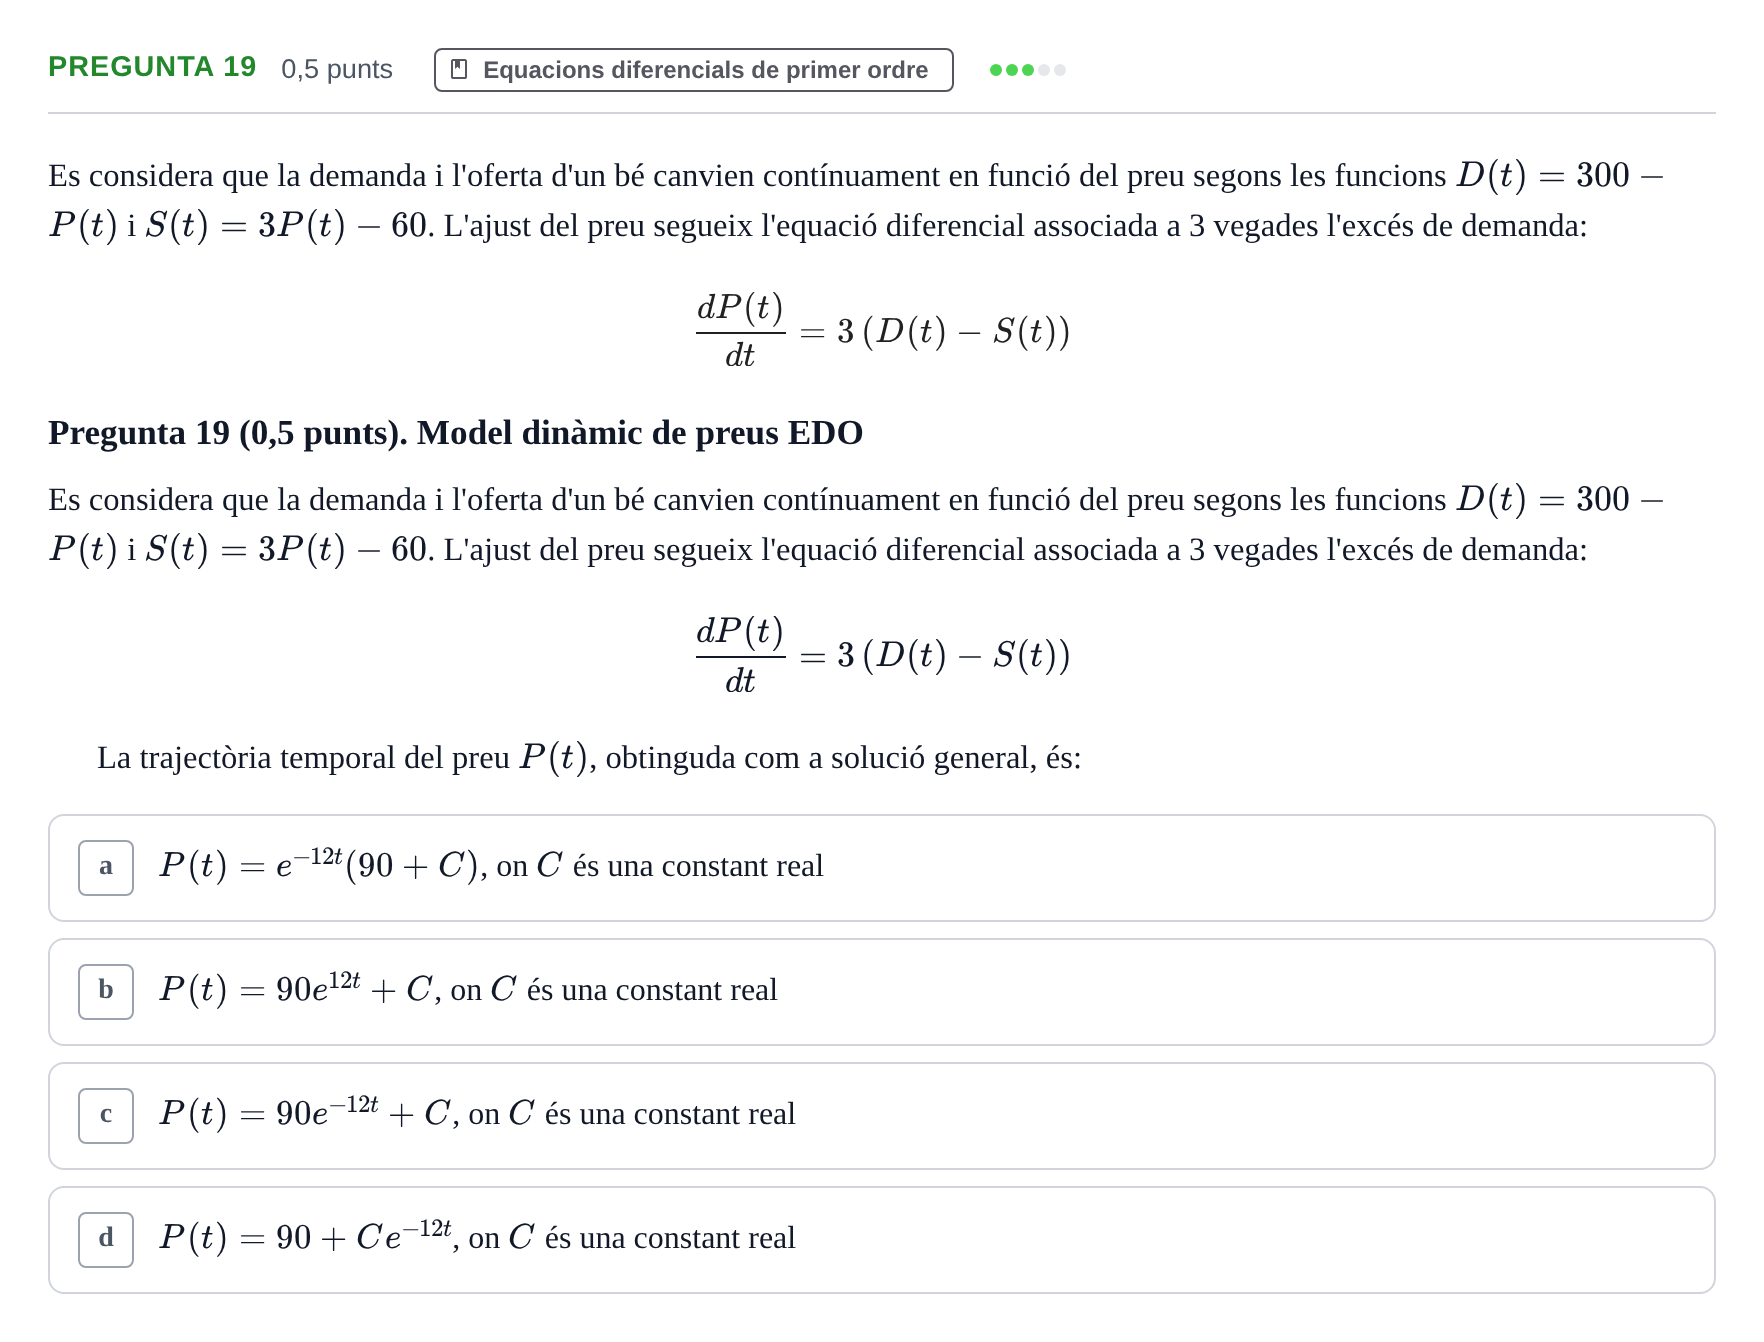
Task: Click the difficulty dots indicator
Action: coord(1027,70)
